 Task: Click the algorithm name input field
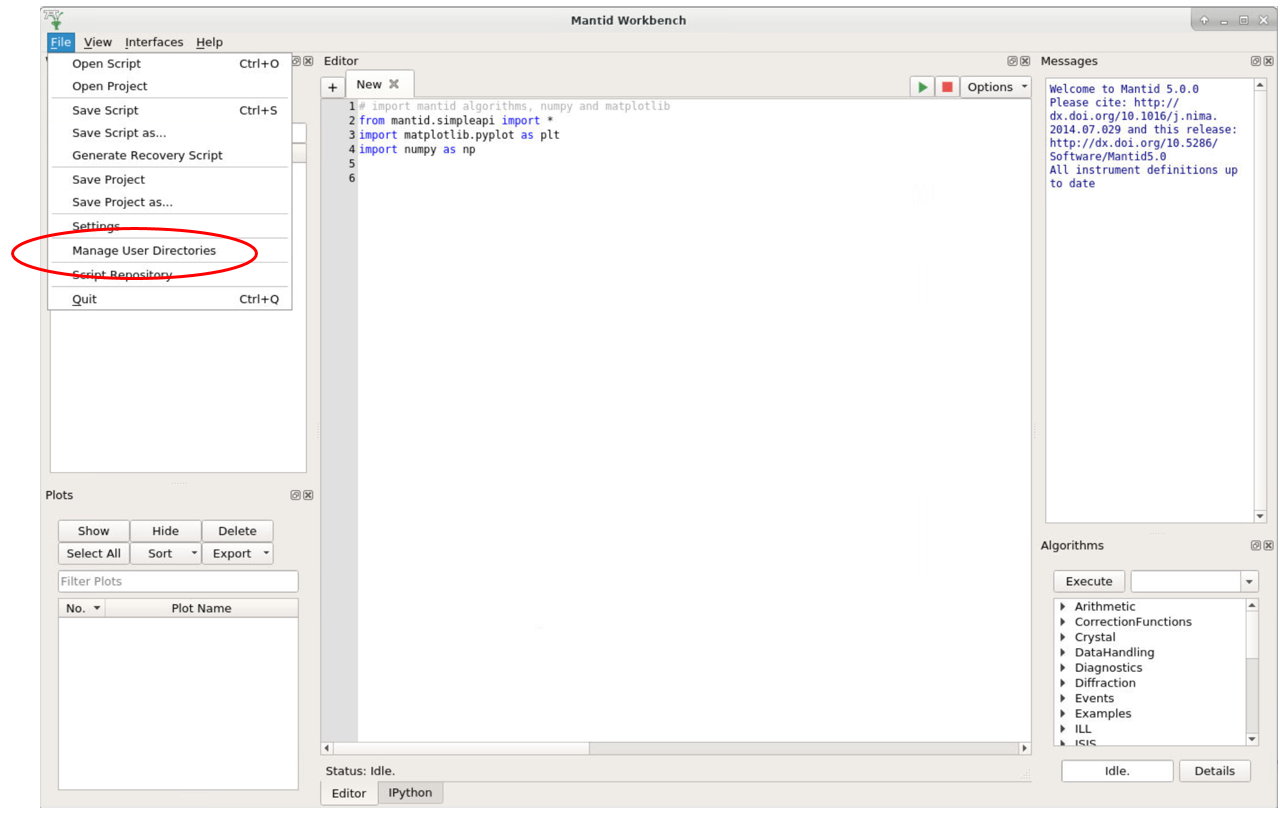pyautogui.click(x=1186, y=581)
